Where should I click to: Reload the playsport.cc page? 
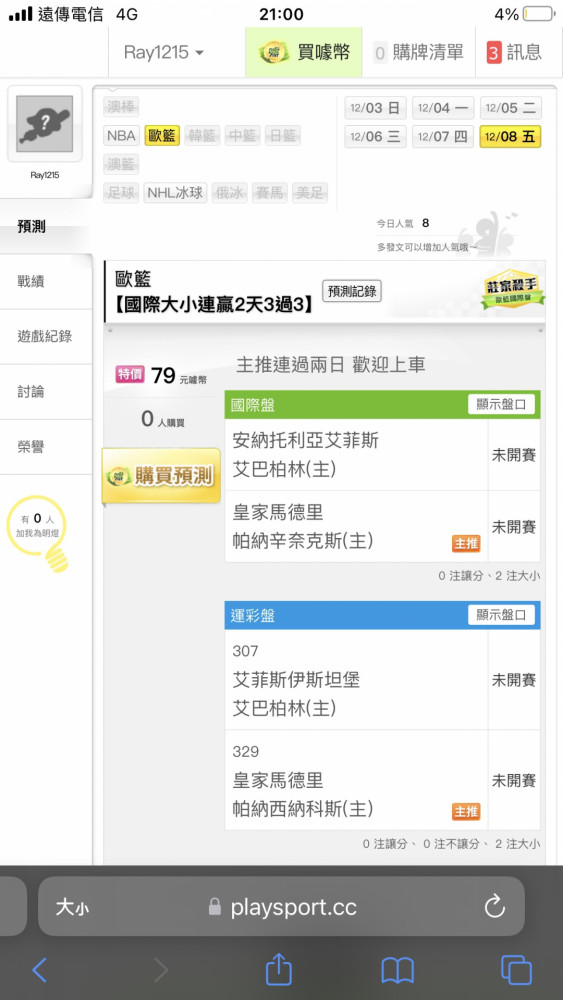point(495,907)
